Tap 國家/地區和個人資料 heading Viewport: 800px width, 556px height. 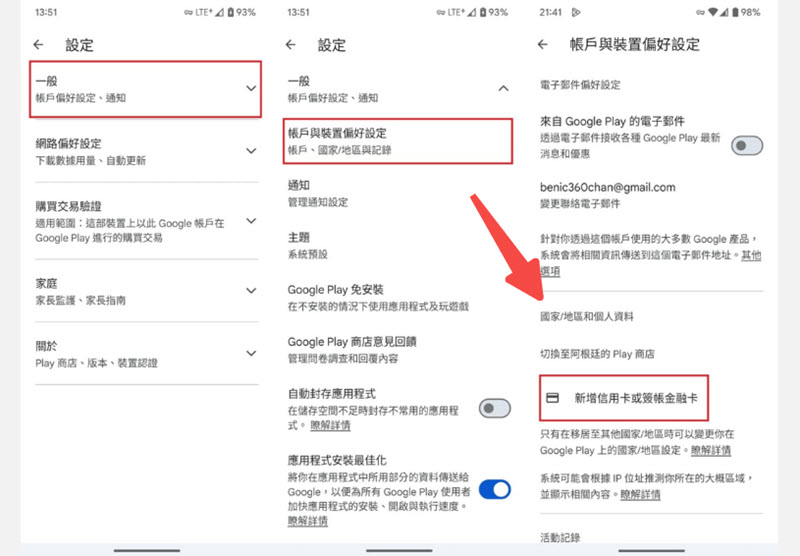point(587,317)
